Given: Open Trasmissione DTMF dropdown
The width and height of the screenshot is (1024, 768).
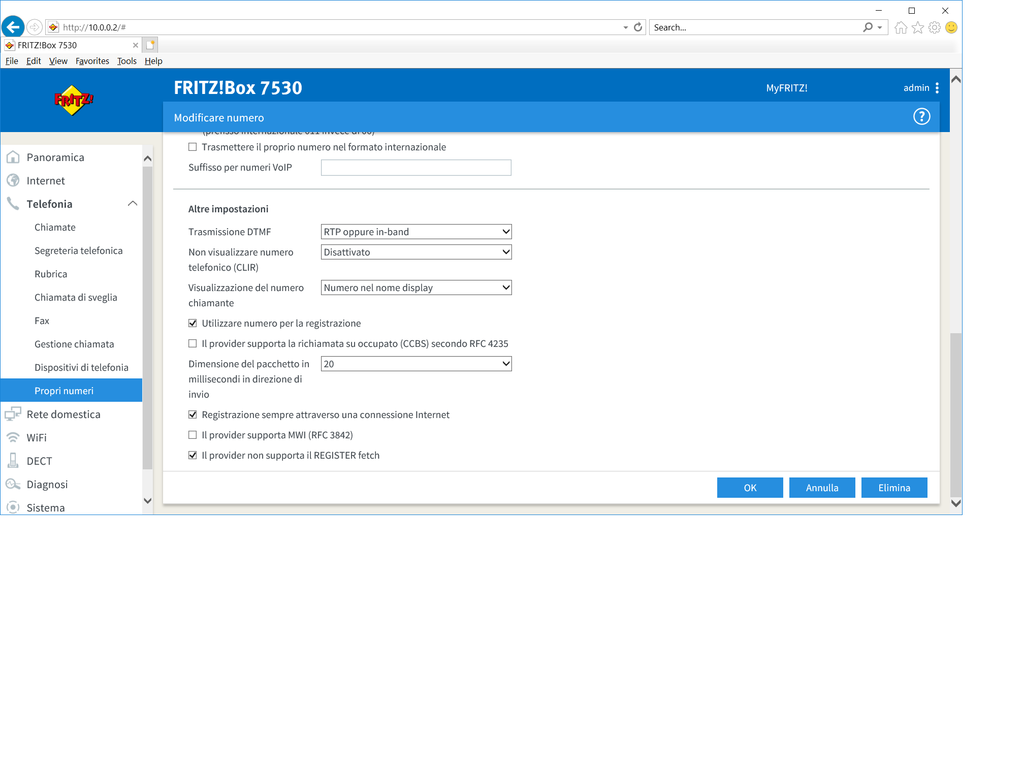Looking at the screenshot, I should coord(416,232).
